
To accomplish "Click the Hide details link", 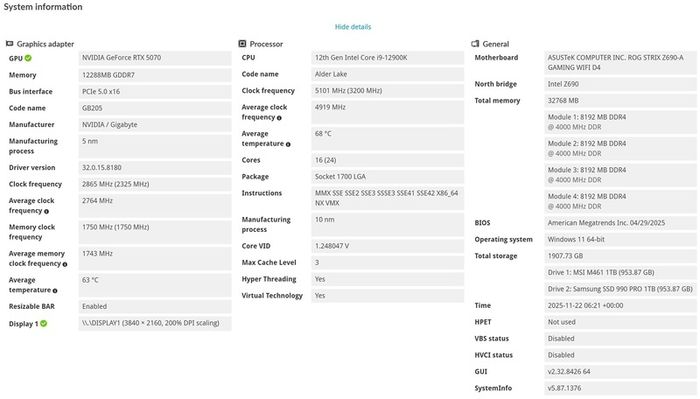I will (x=353, y=27).
